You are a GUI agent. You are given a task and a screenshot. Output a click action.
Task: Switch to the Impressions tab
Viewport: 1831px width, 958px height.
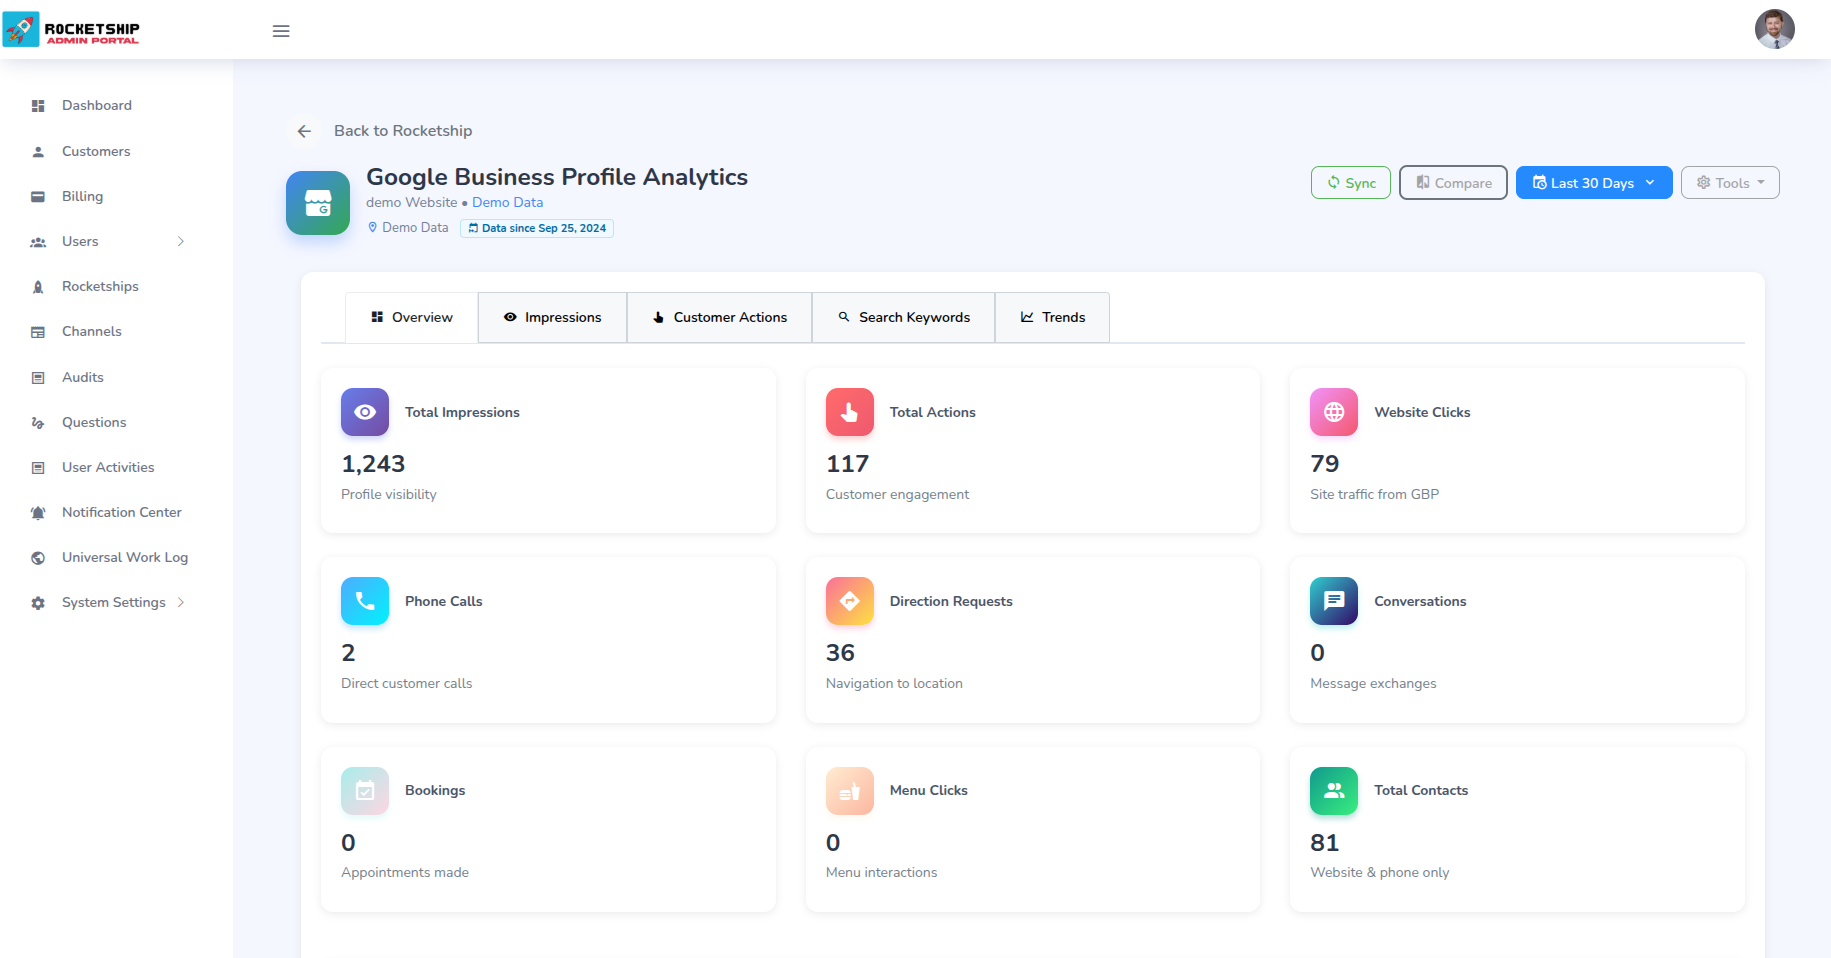point(553,318)
